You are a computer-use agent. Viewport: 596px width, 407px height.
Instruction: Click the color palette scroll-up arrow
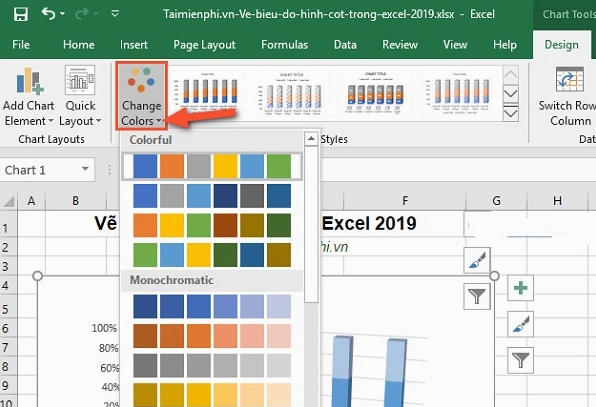click(311, 139)
